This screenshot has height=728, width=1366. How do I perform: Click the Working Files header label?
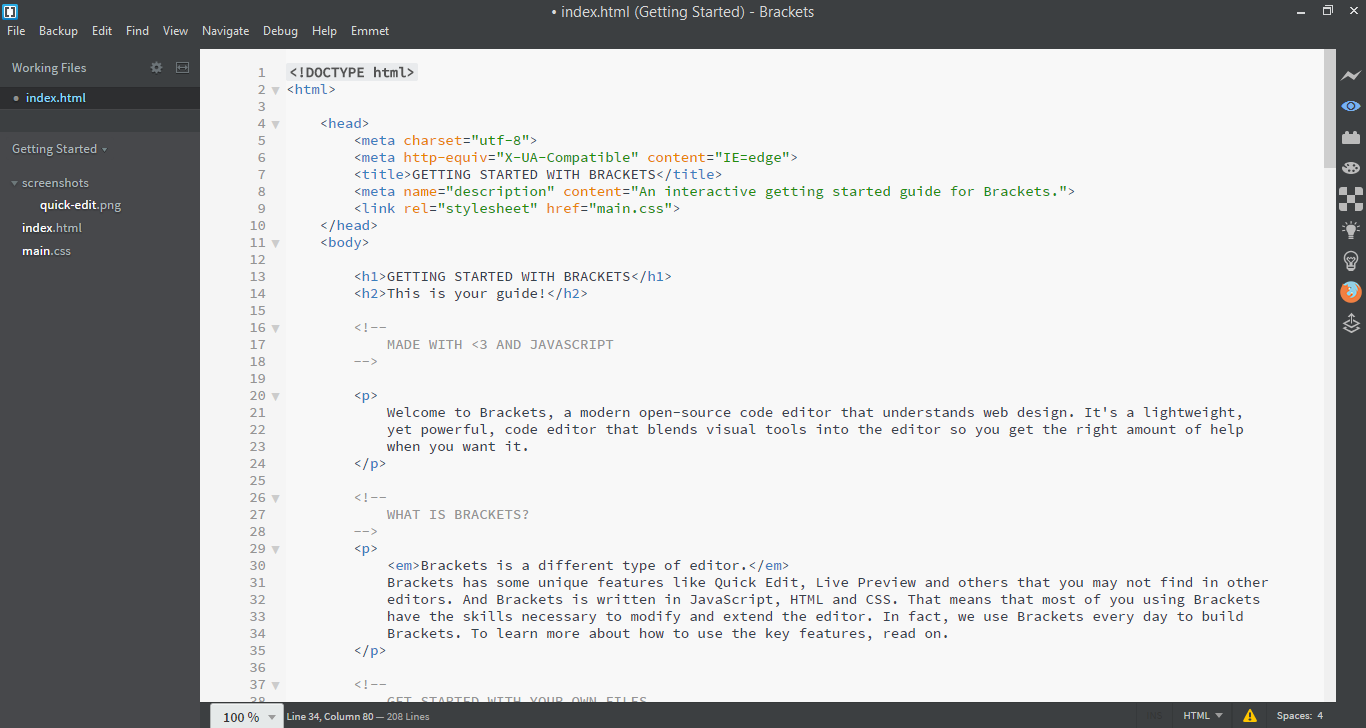49,67
